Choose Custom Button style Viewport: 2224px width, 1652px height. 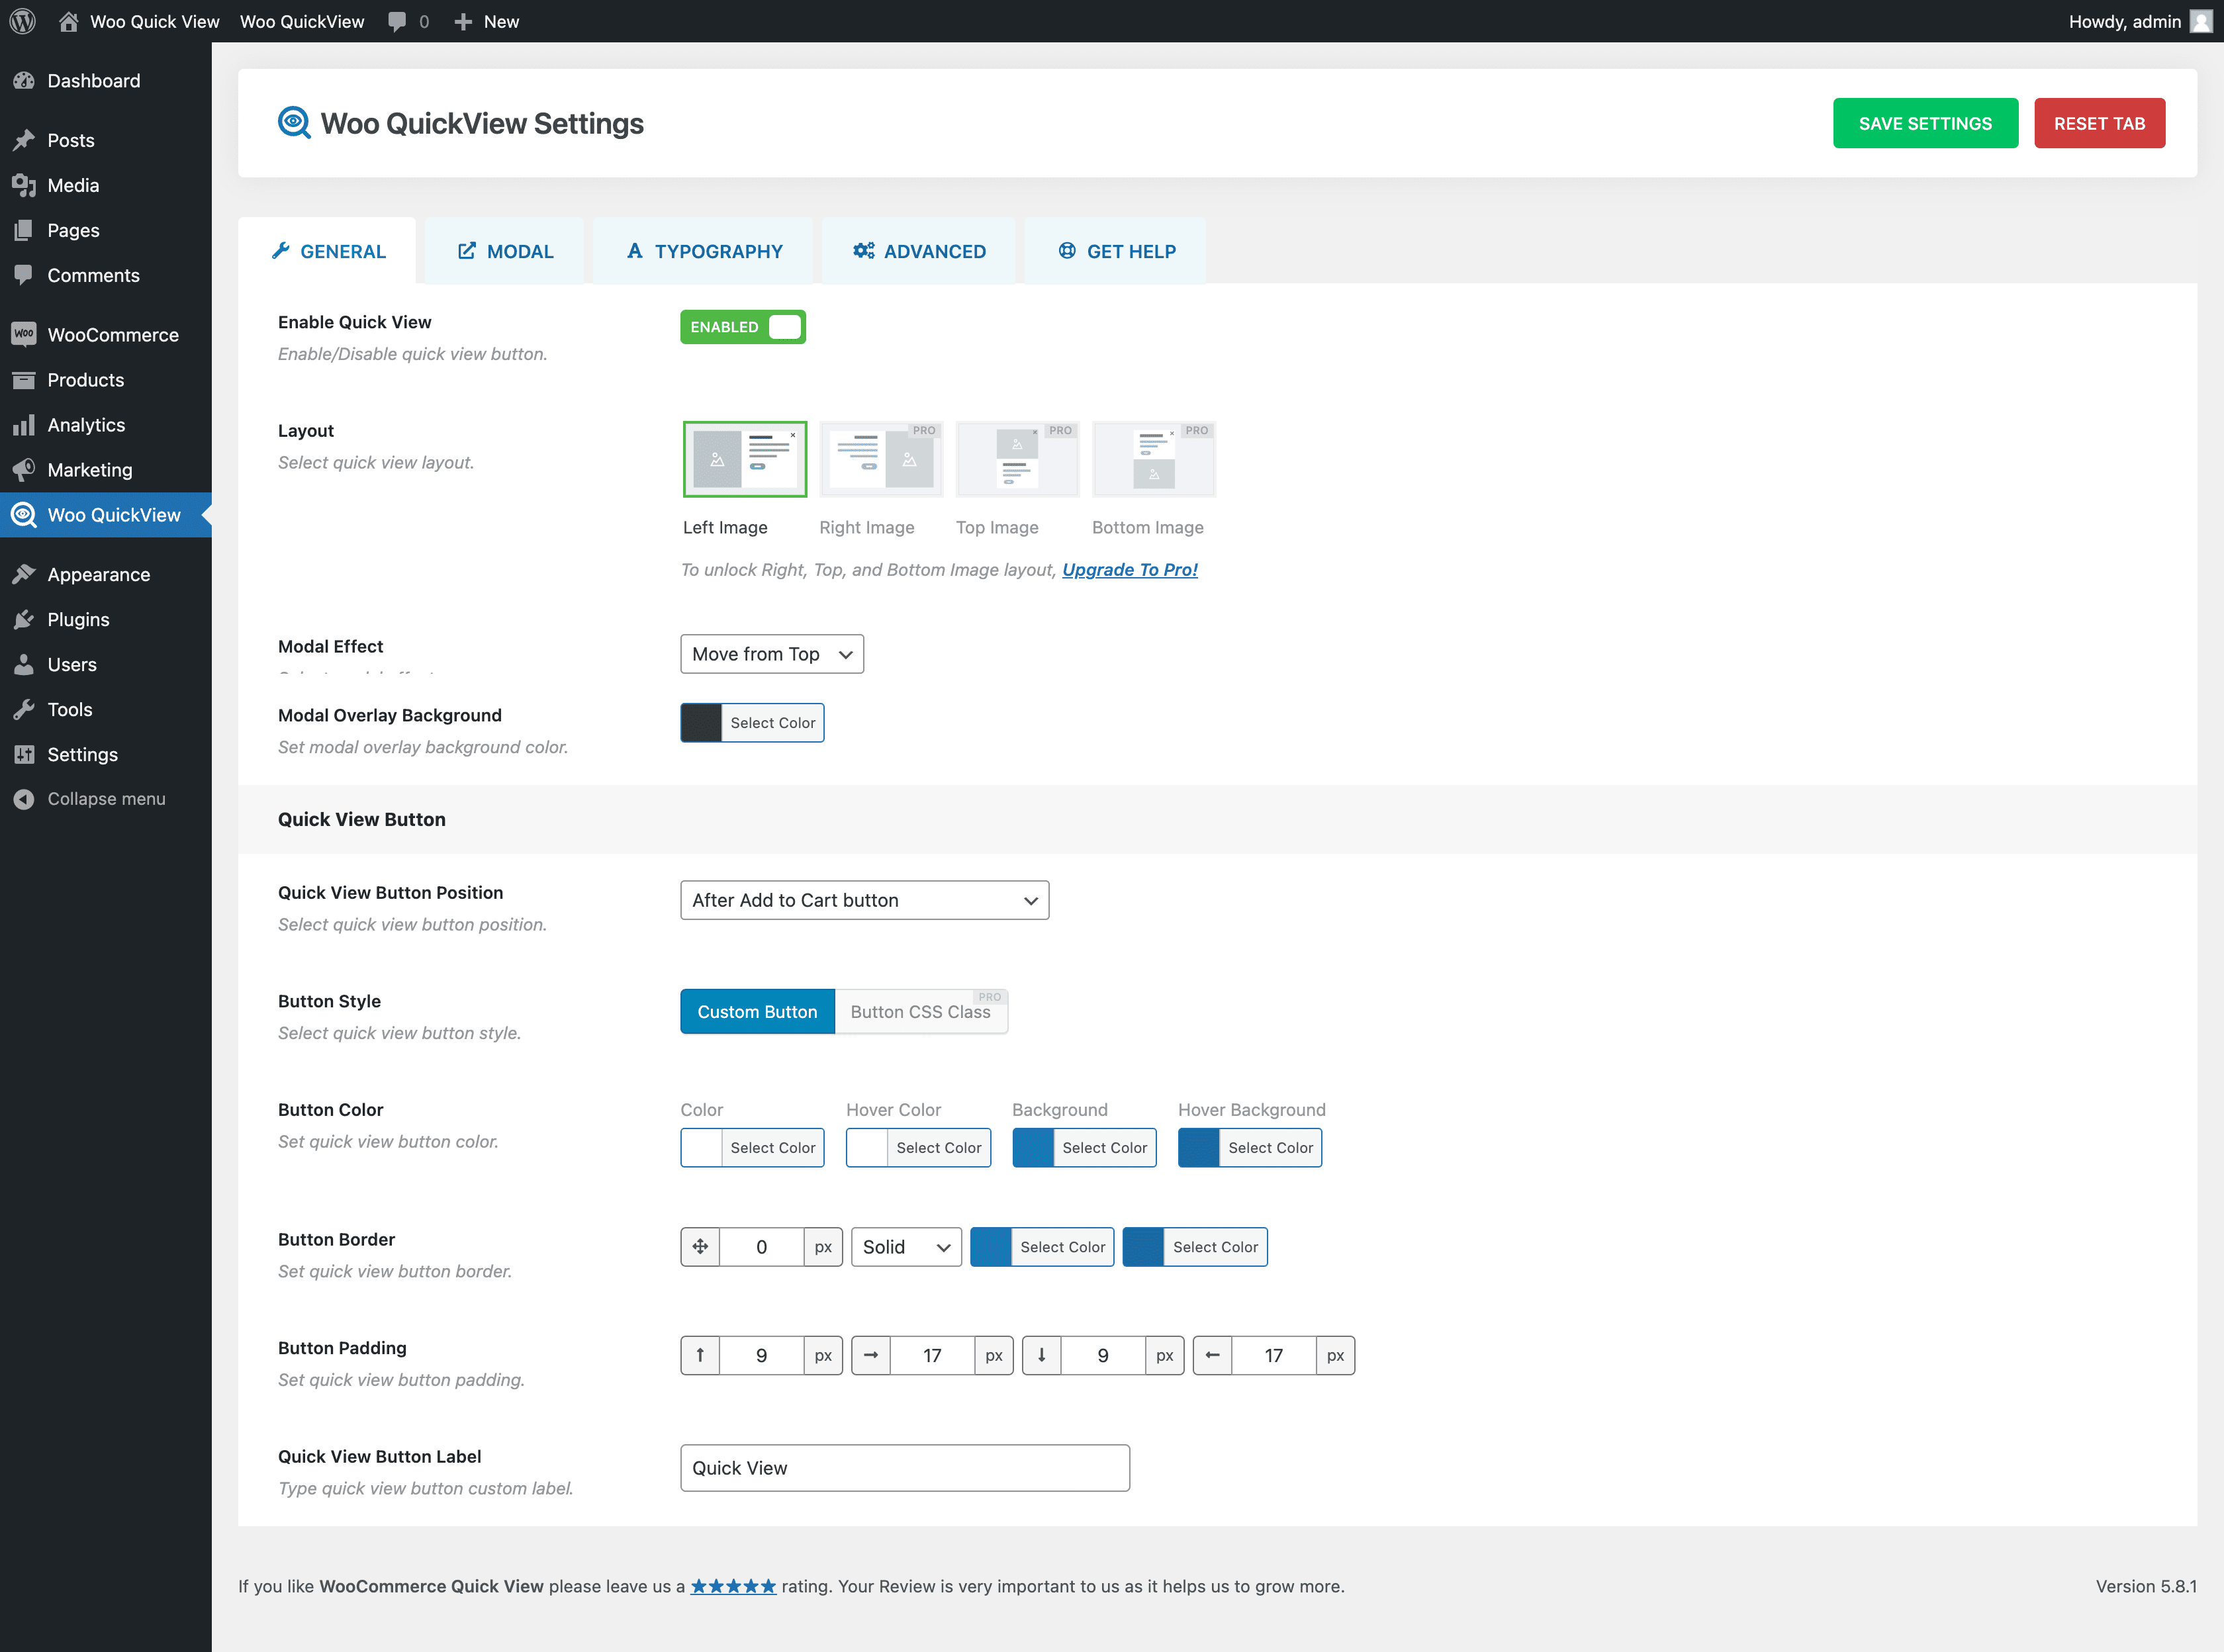tap(758, 1012)
